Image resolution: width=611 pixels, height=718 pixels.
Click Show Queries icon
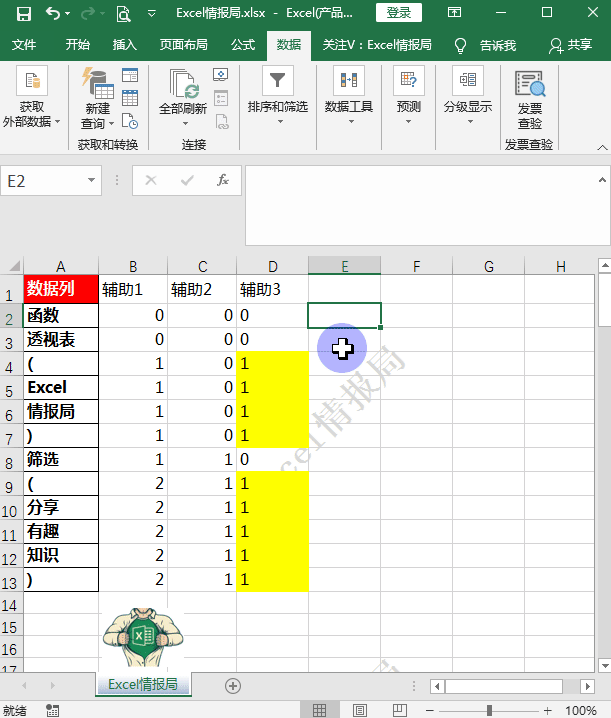(130, 75)
